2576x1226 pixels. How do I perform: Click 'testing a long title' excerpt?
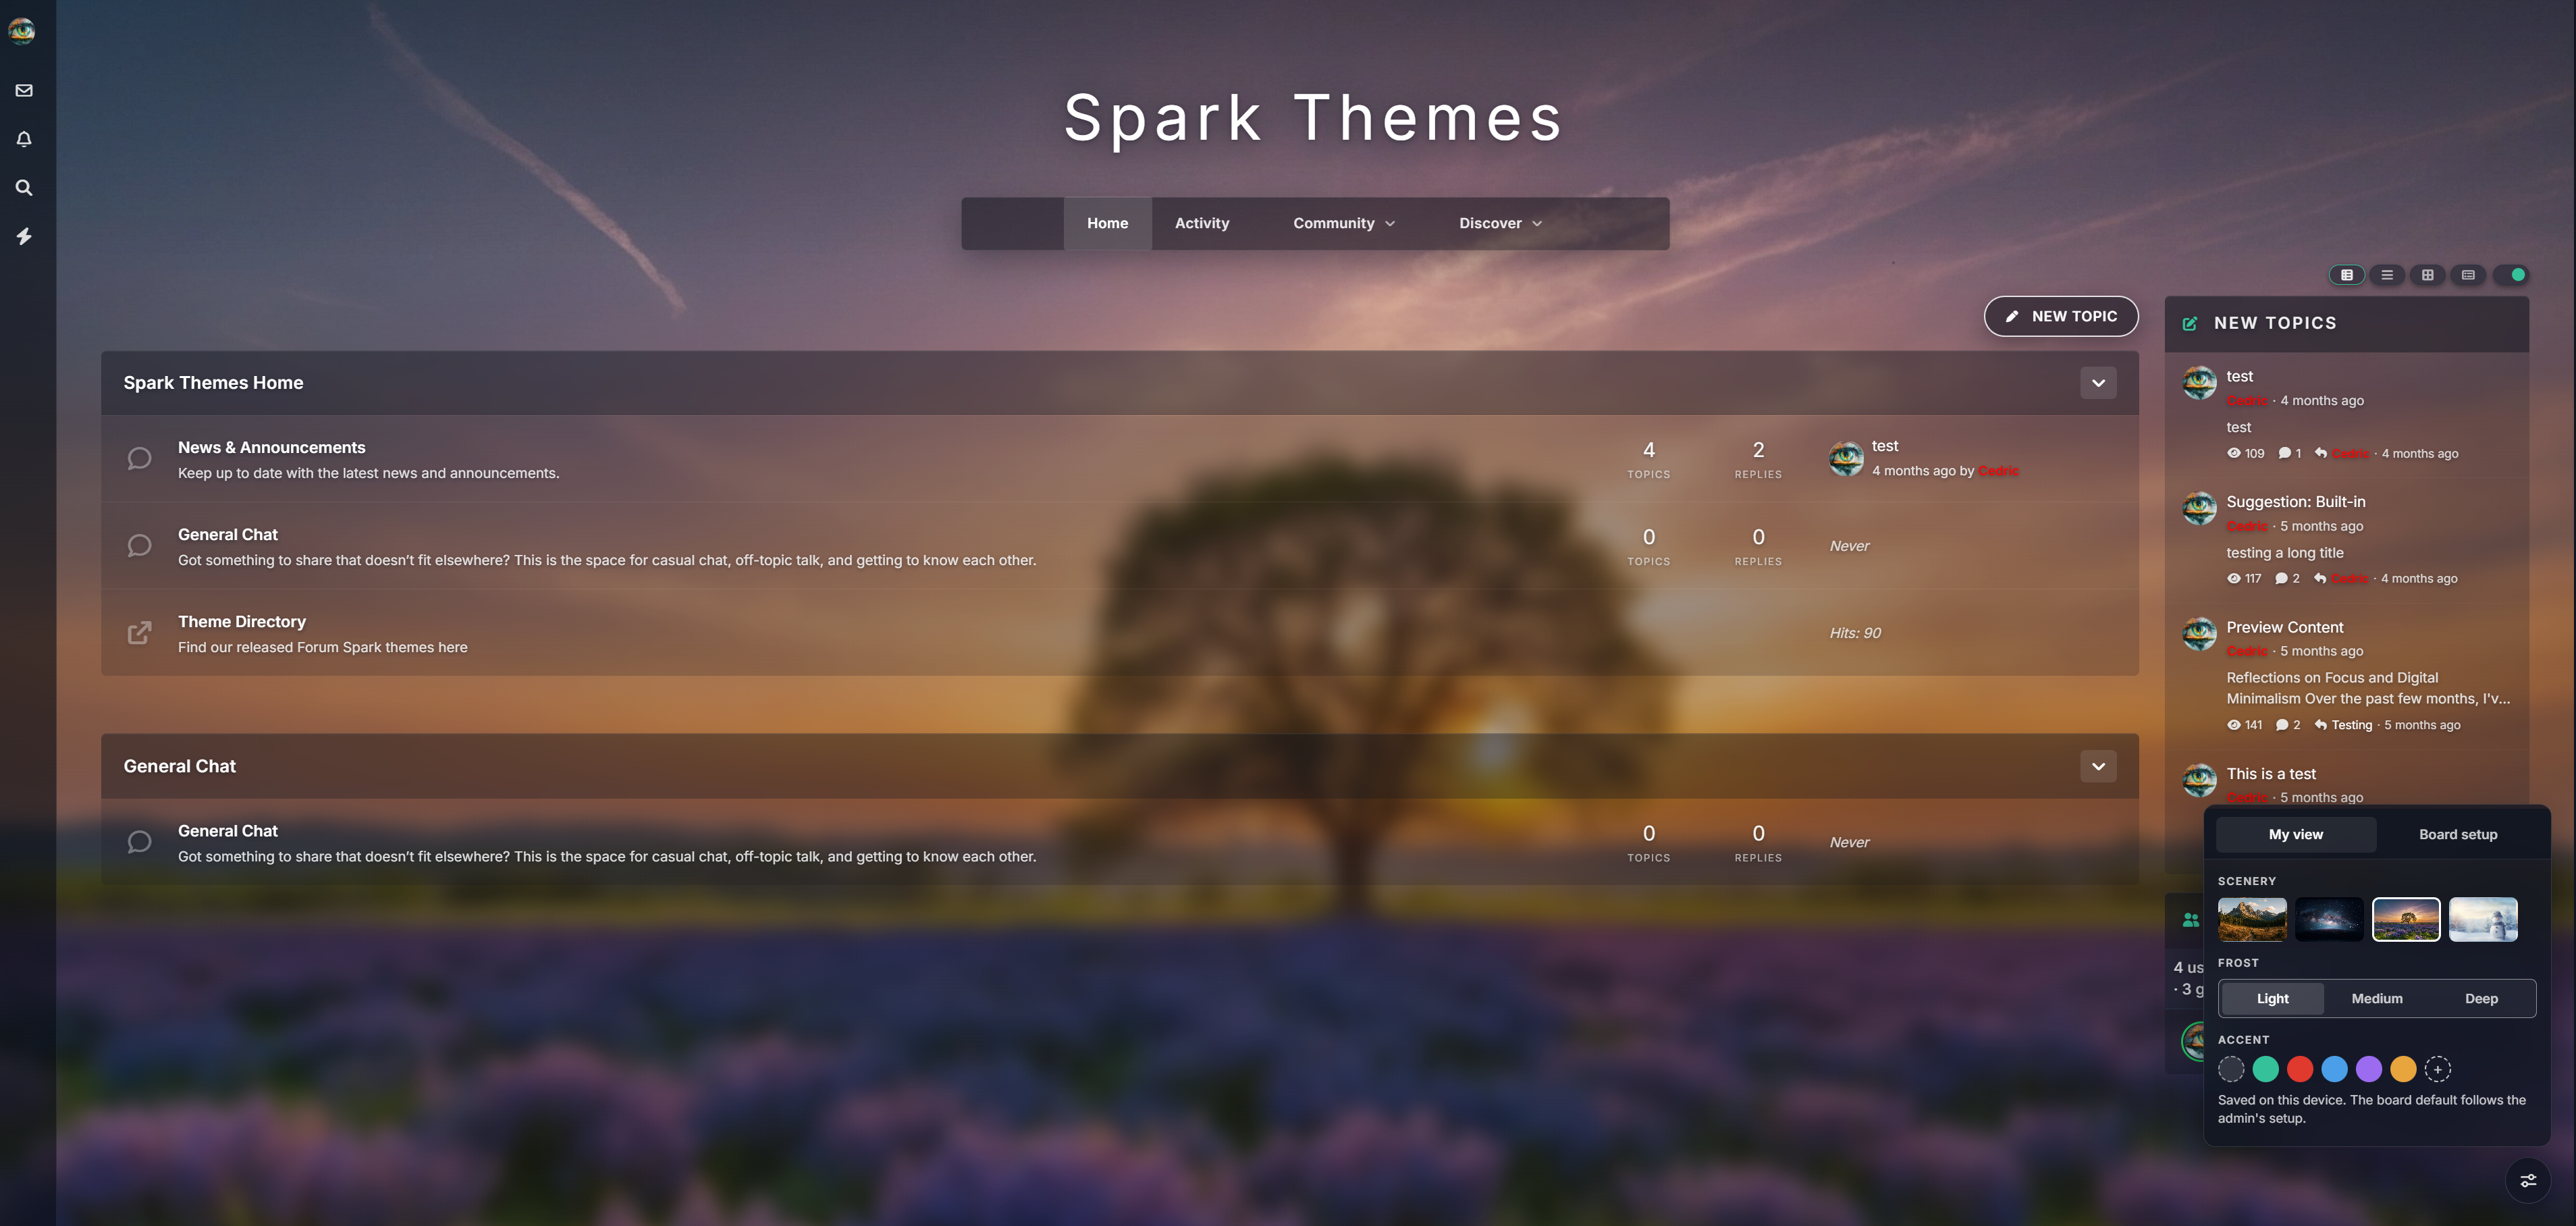(x=2285, y=553)
